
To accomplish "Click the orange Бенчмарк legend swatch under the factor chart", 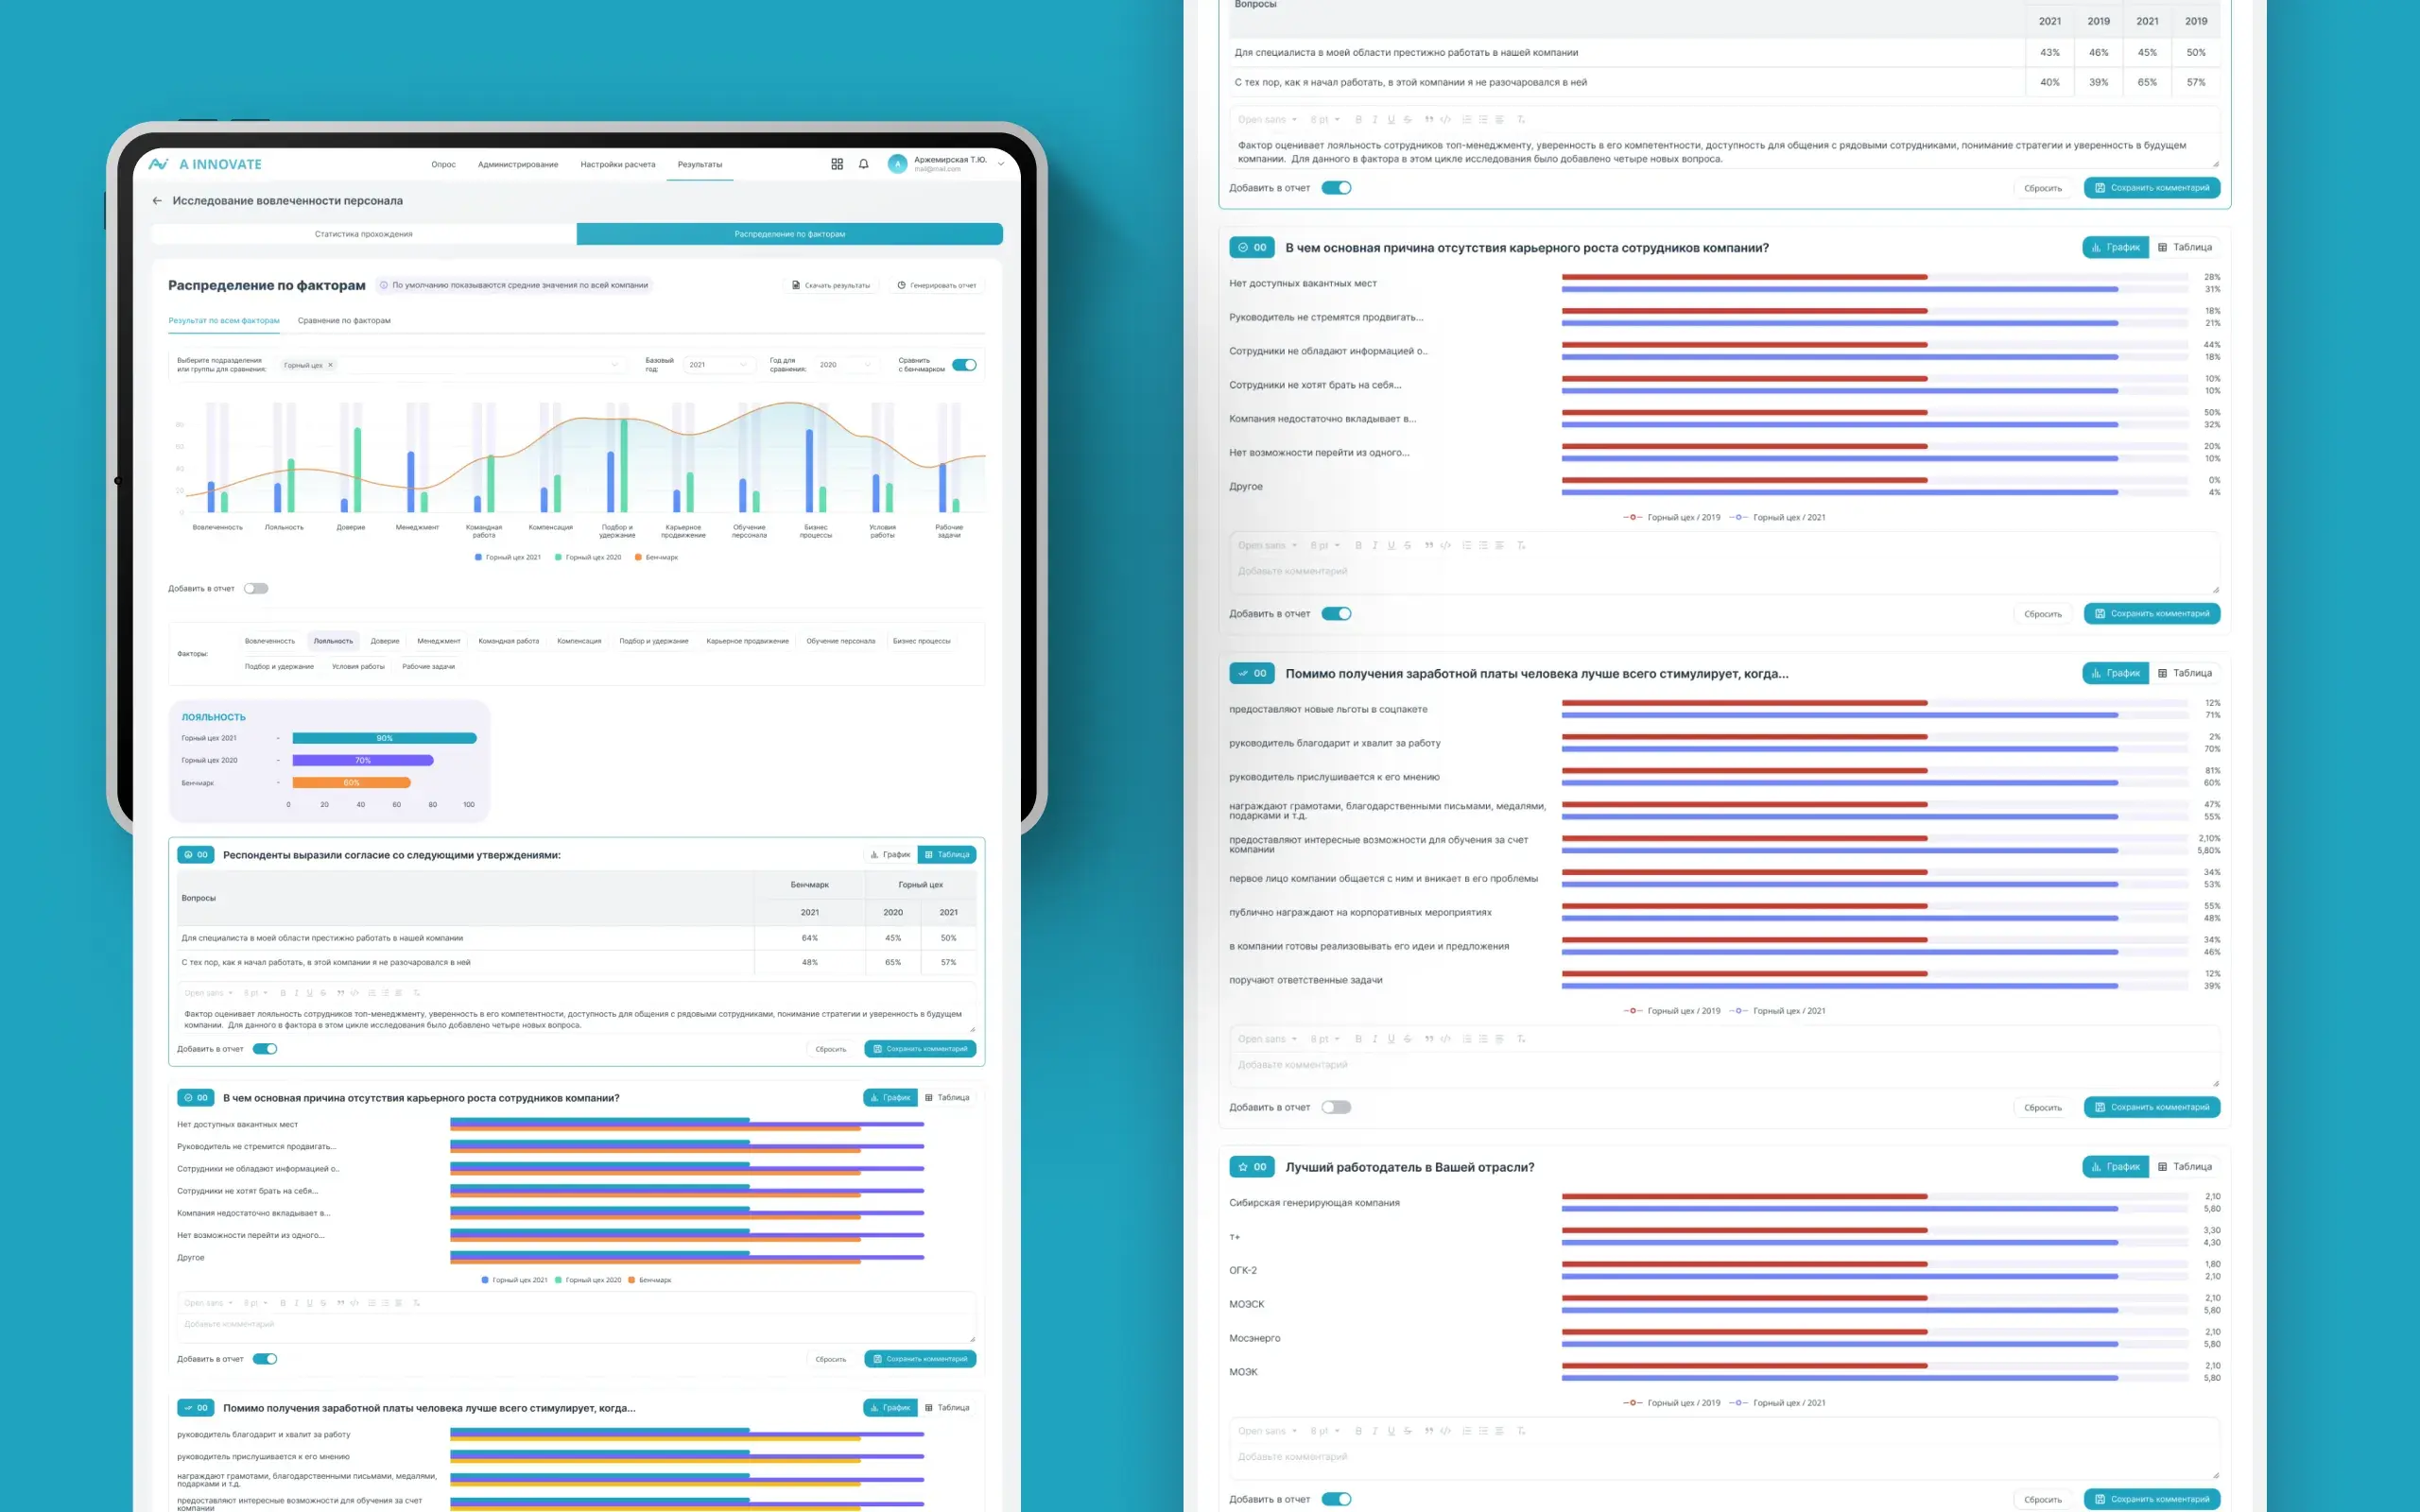I will coord(638,557).
